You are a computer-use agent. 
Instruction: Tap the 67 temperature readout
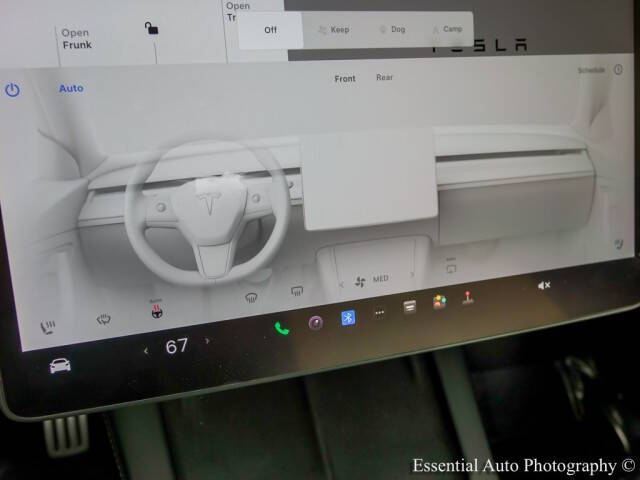[177, 346]
